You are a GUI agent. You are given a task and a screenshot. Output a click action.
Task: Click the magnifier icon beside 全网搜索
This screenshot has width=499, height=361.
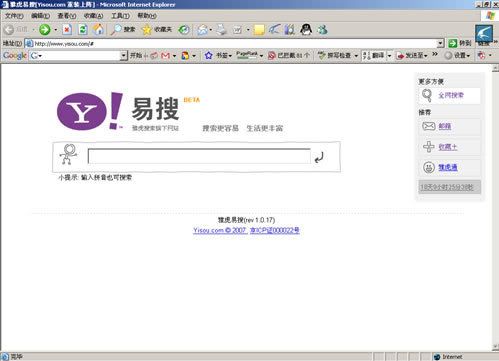tap(427, 95)
